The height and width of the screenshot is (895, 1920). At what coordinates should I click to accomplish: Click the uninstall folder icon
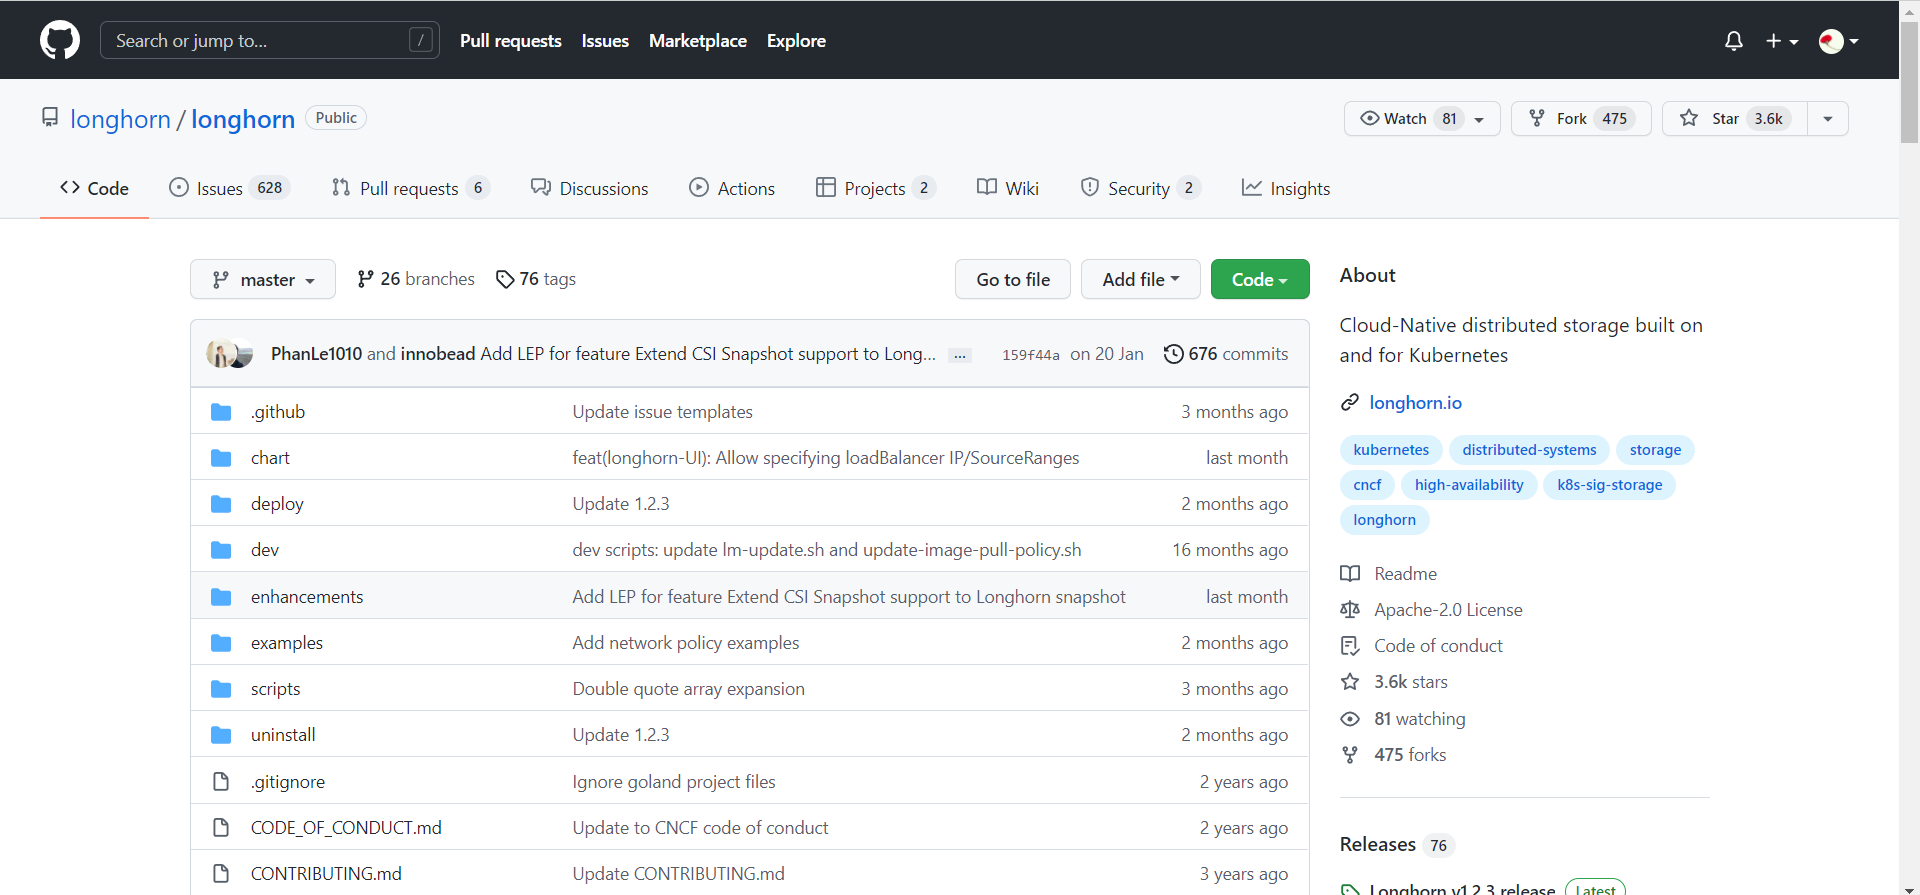click(x=221, y=735)
